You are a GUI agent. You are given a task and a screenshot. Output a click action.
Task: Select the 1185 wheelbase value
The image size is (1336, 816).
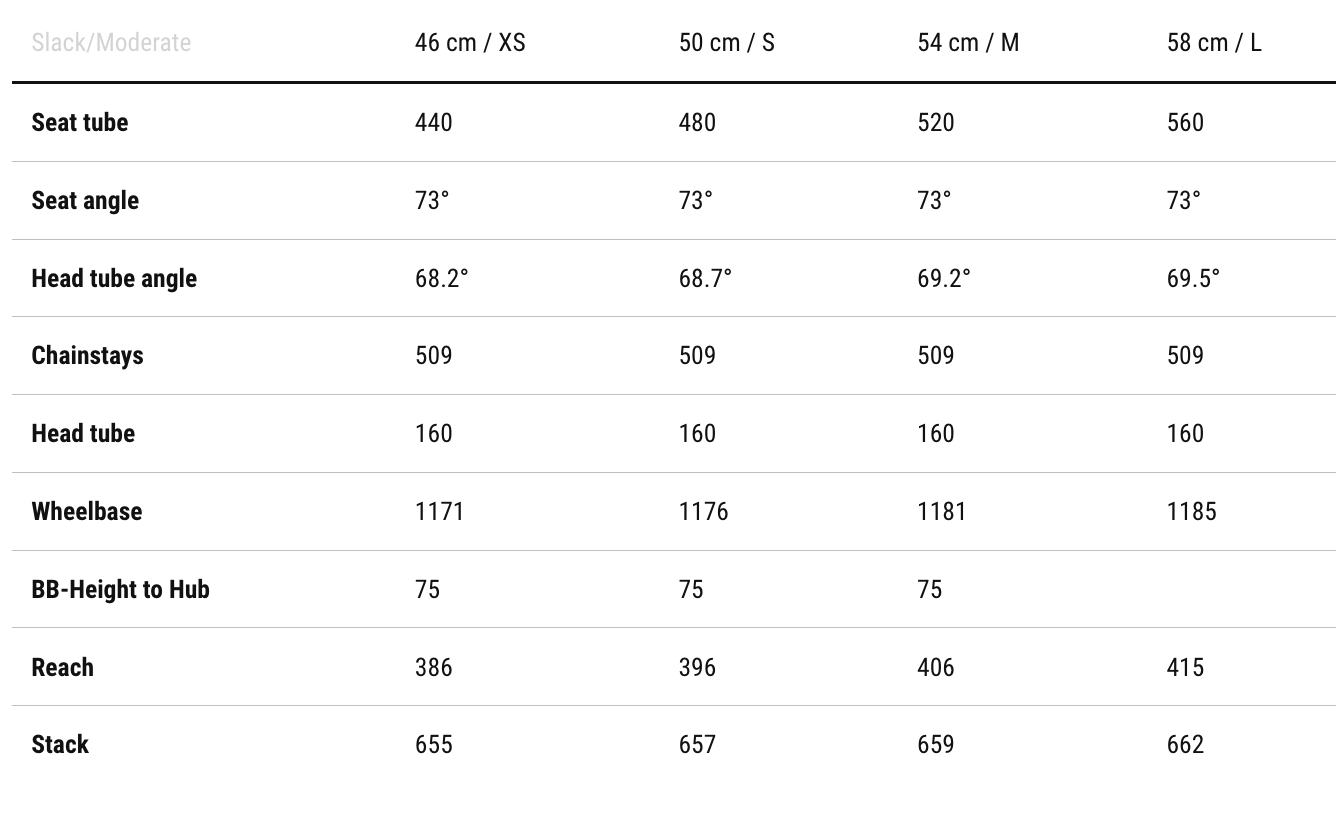click(1192, 511)
